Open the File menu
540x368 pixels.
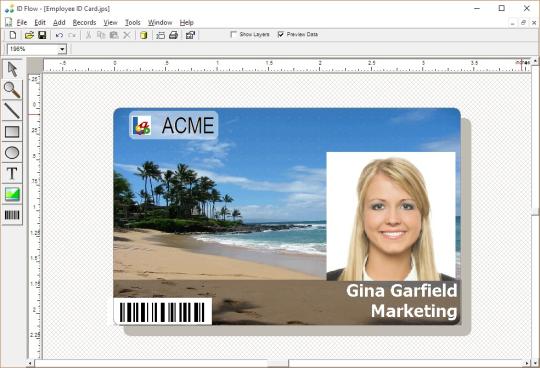(x=22, y=22)
